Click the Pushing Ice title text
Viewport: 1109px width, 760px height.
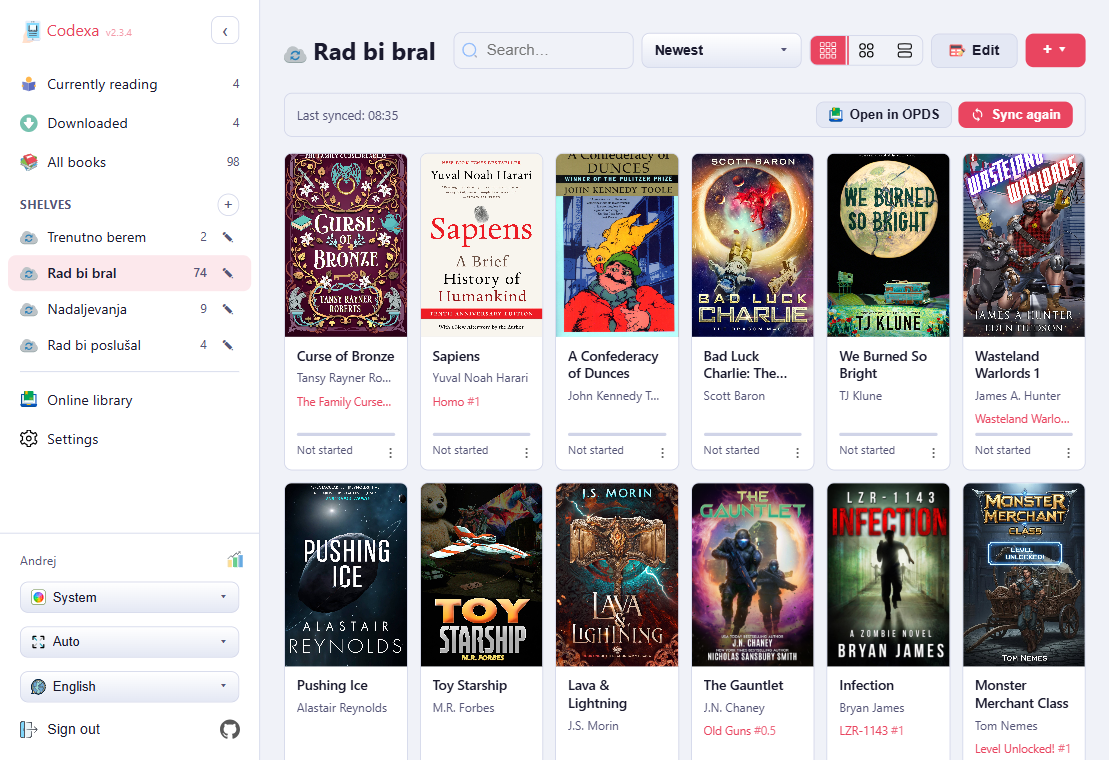[x=332, y=685]
